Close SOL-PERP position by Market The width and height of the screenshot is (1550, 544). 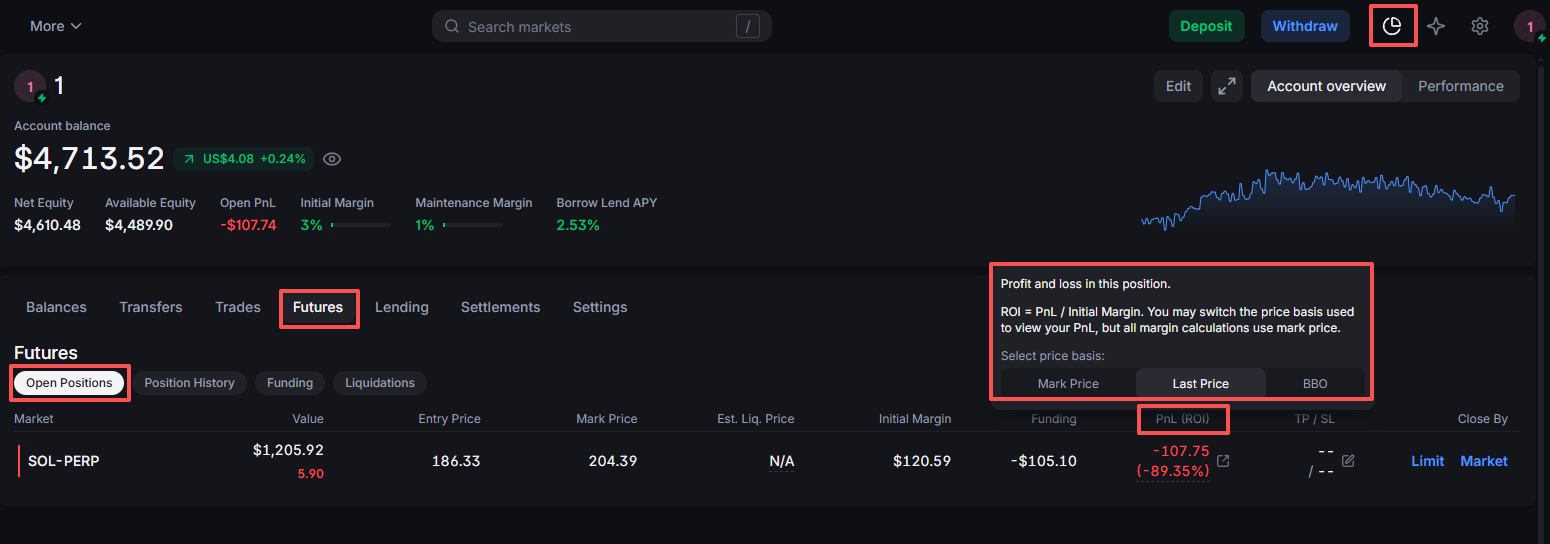click(x=1484, y=461)
